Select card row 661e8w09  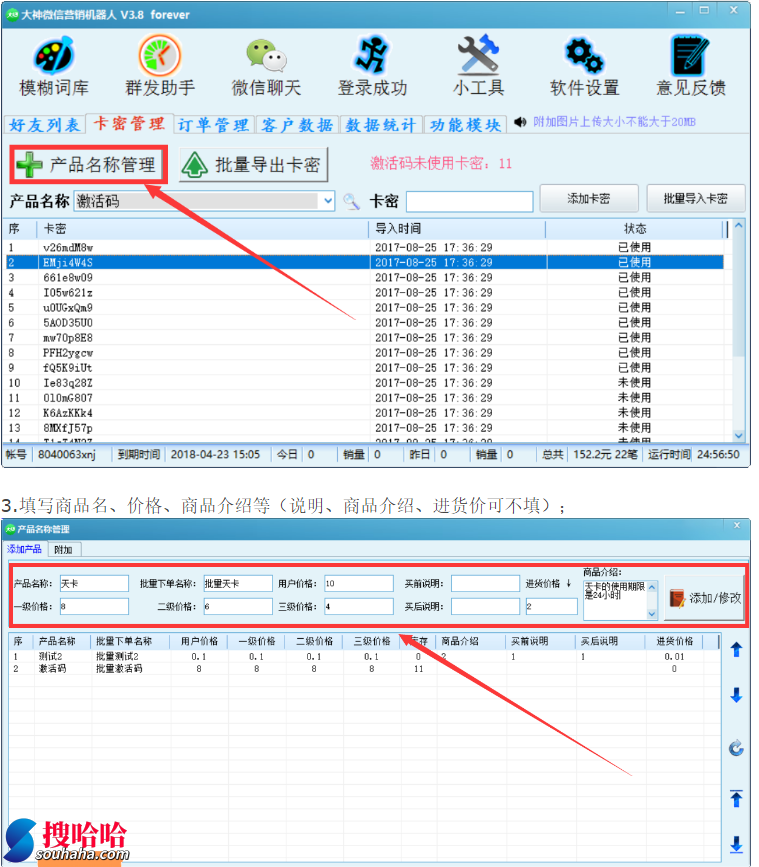[365, 277]
